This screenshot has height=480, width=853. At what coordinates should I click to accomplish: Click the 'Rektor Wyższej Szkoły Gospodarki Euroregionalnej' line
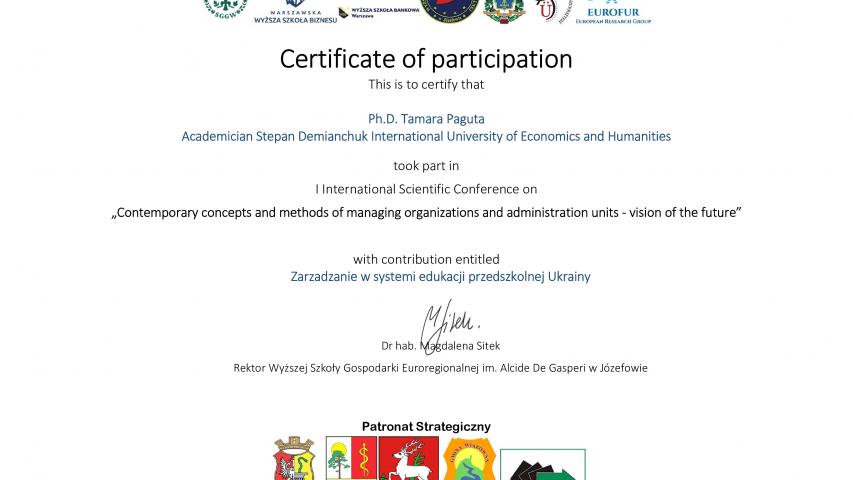pos(440,368)
